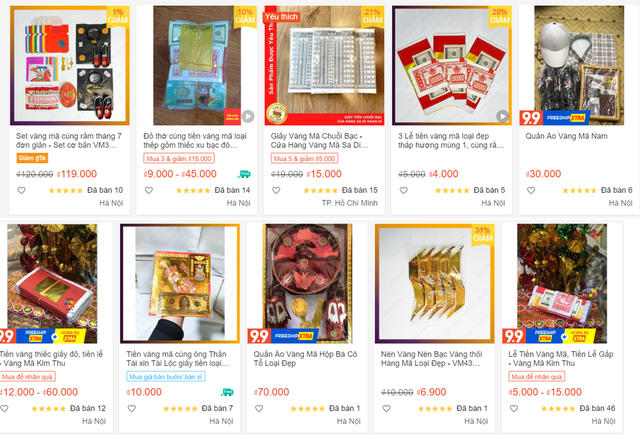The height and width of the screenshot is (444, 640).
Task: Favorite the Giấy Vàng Mã Chuỗi Bạc item
Action: (276, 190)
